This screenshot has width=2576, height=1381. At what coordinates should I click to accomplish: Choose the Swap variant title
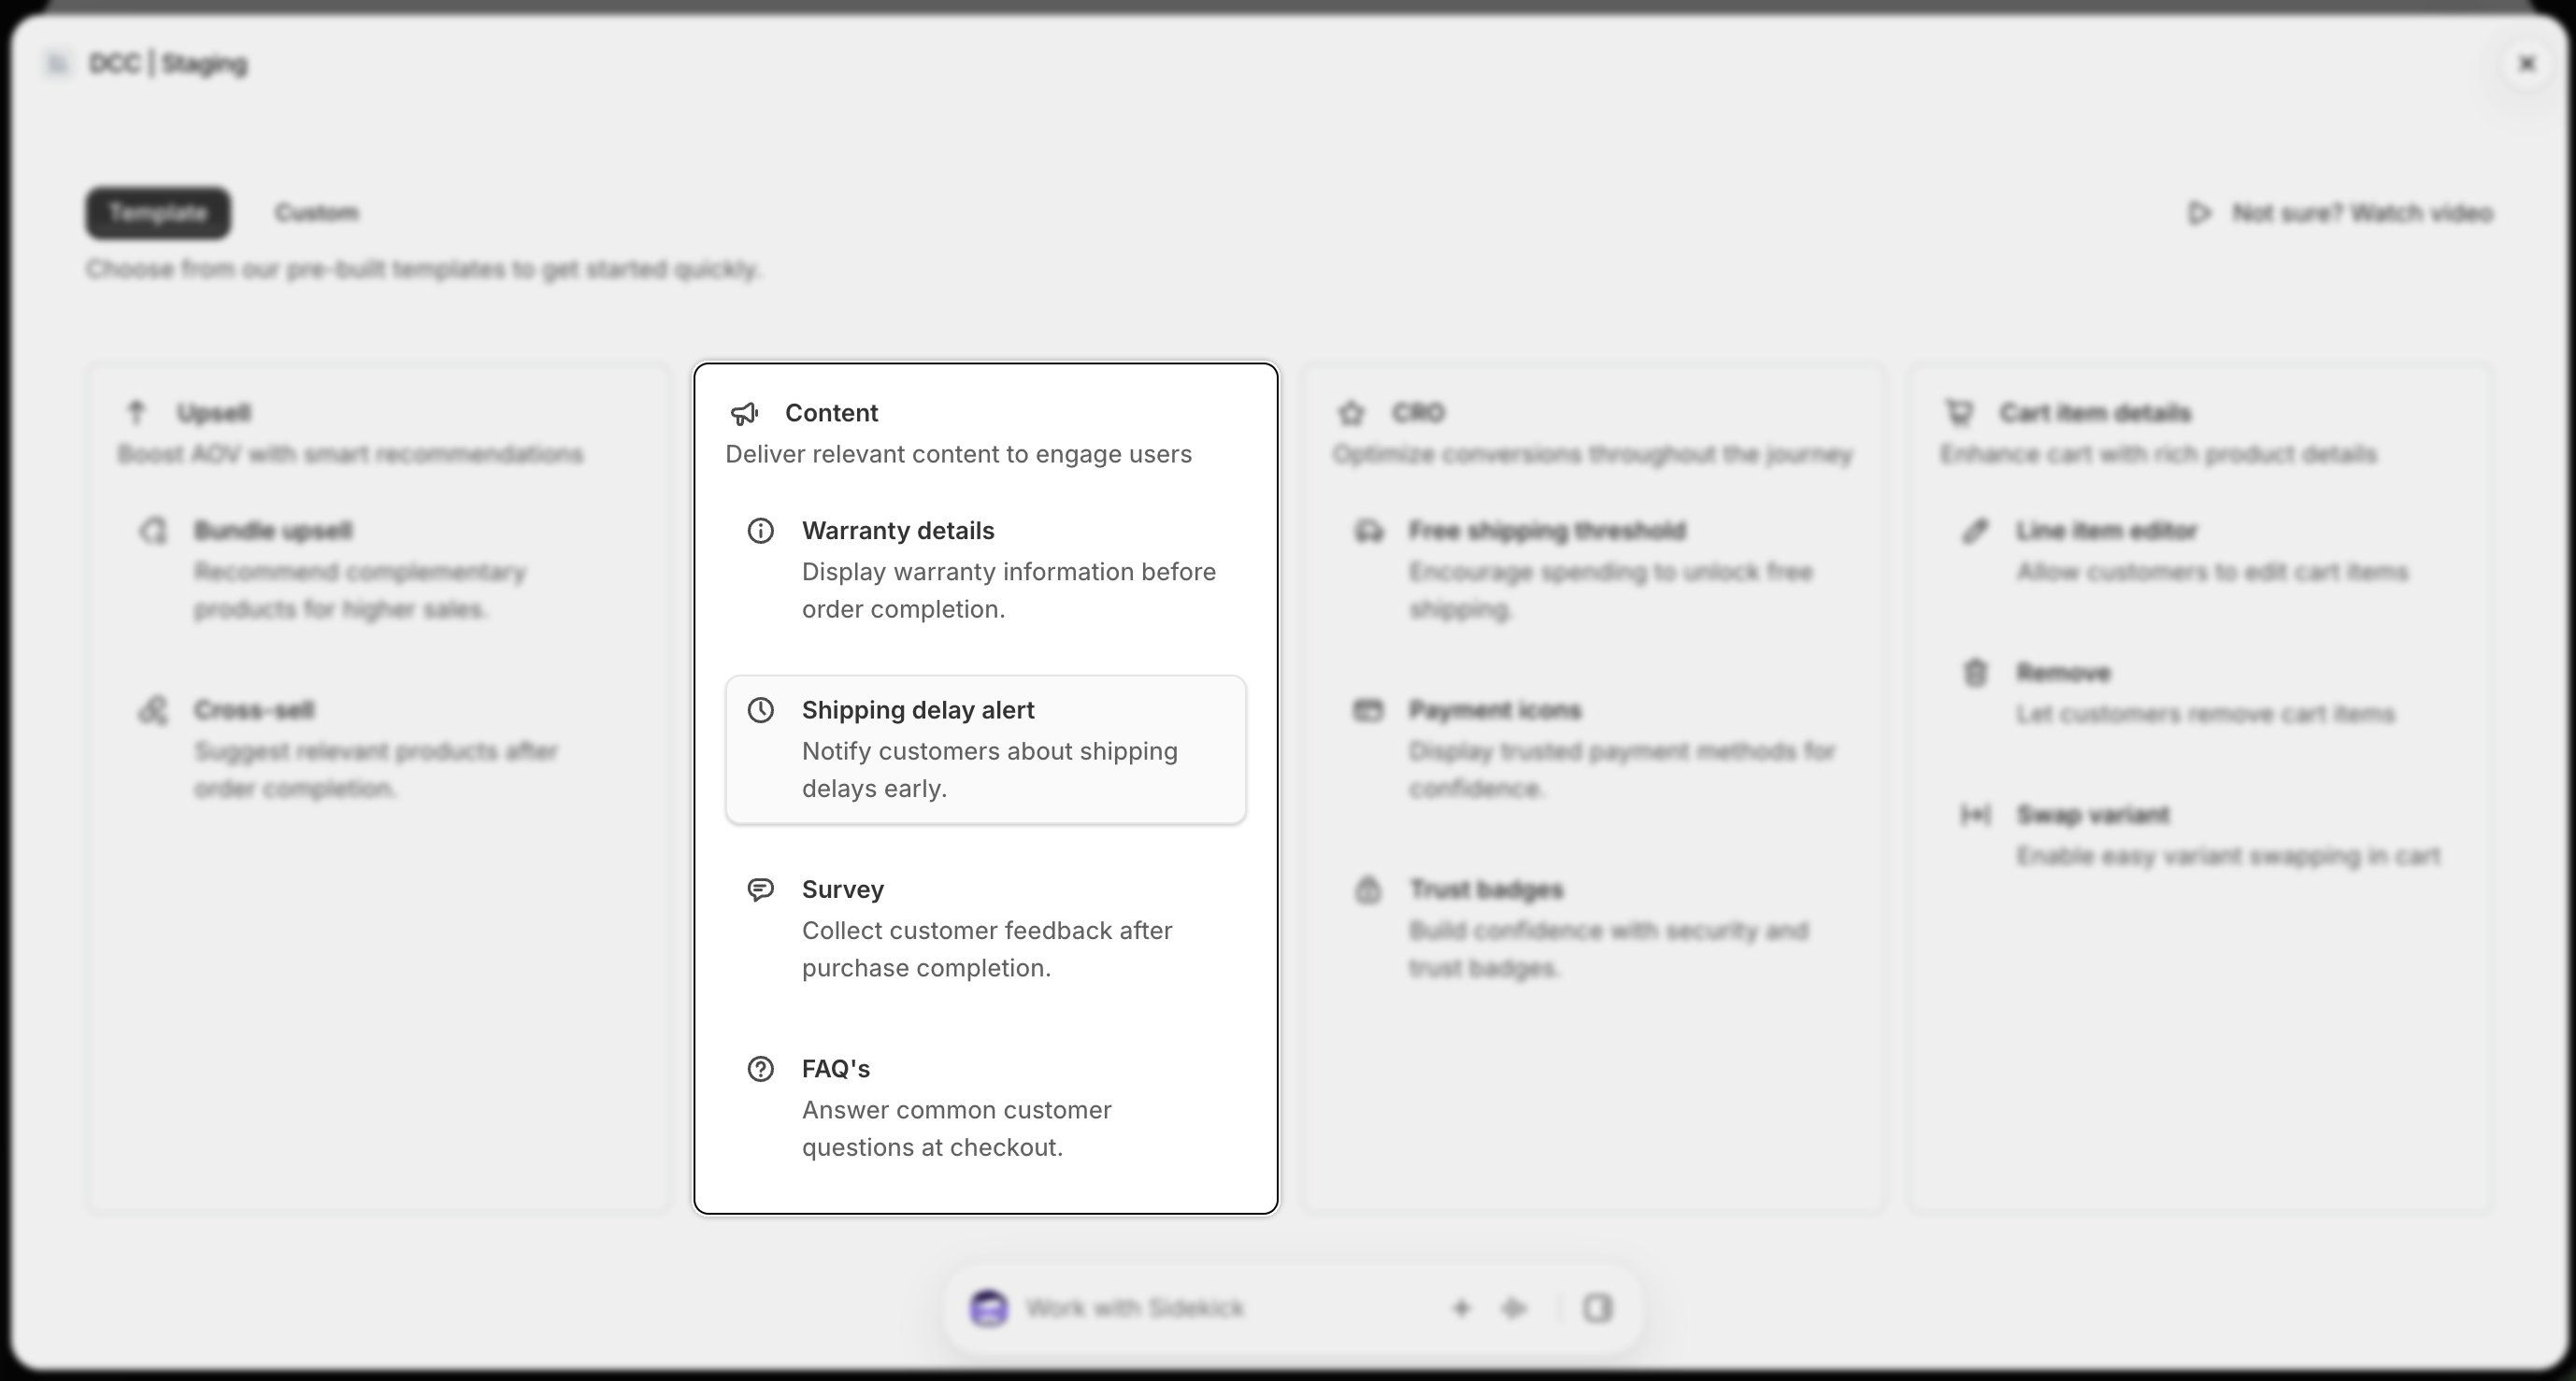pyautogui.click(x=2093, y=815)
